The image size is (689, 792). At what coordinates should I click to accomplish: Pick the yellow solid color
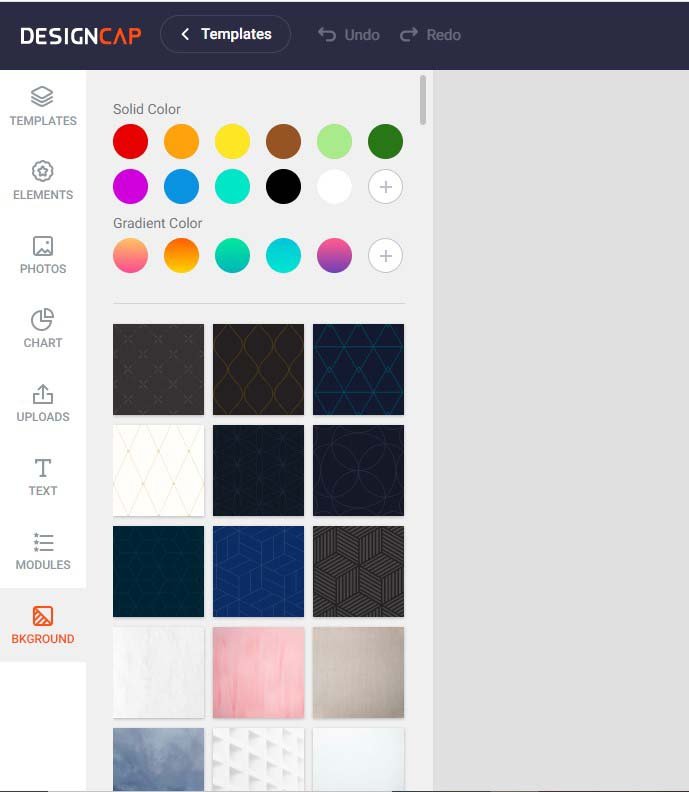(x=232, y=141)
